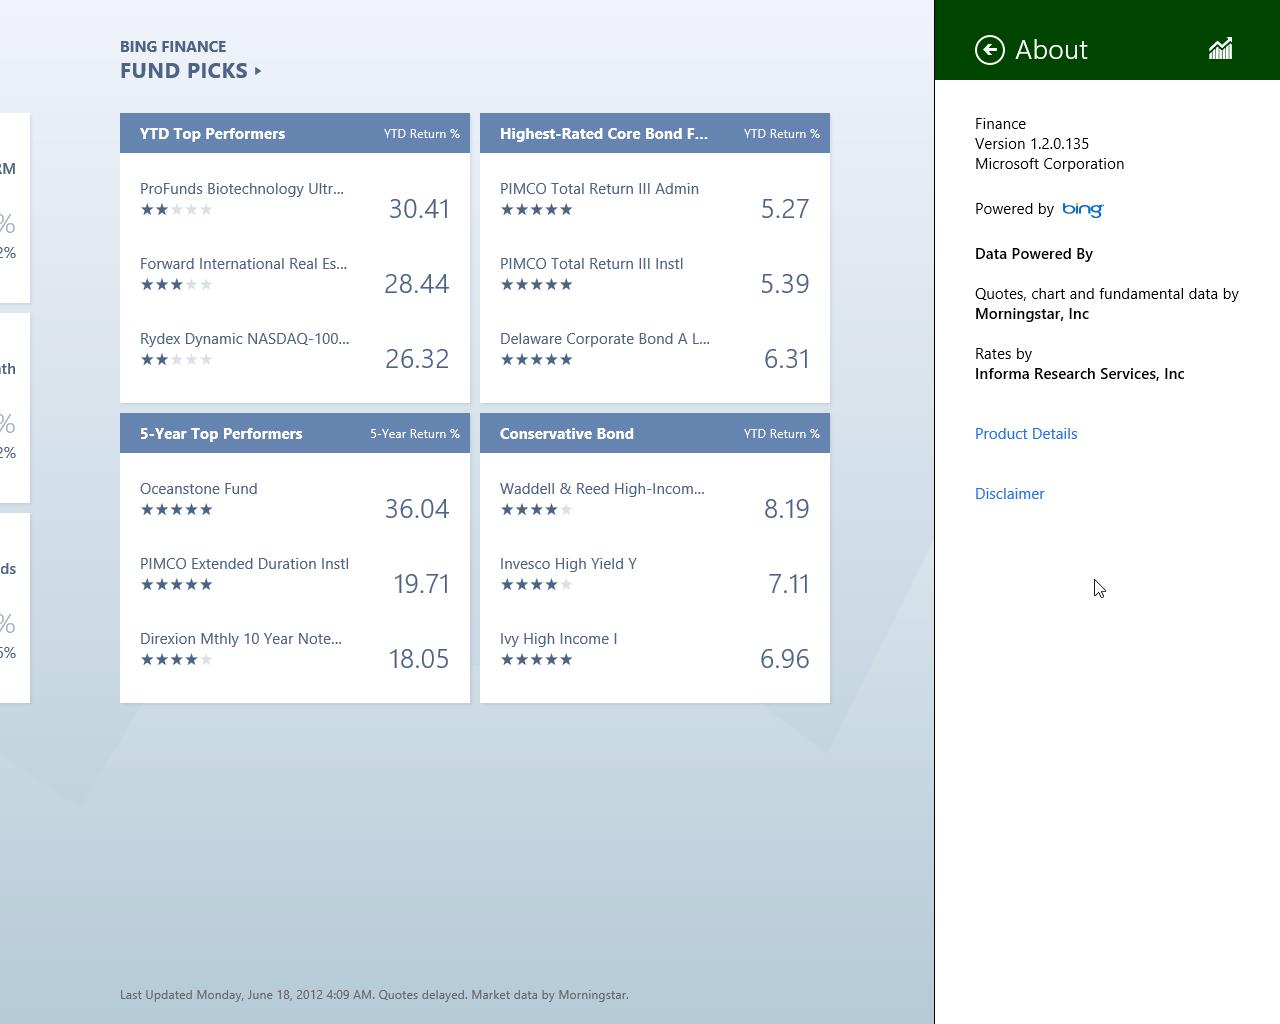The width and height of the screenshot is (1280, 1024).
Task: Click star rating under Oceanstone Fund
Action: tap(177, 510)
